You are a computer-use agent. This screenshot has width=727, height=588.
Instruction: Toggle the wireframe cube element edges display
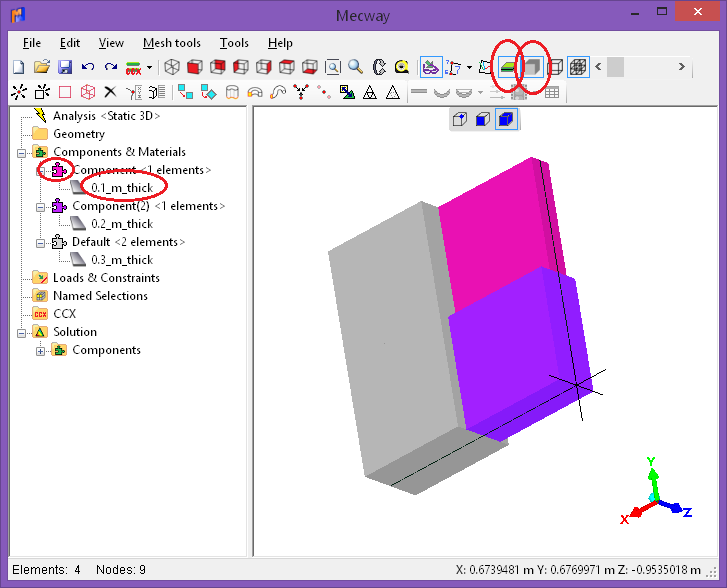click(x=555, y=68)
